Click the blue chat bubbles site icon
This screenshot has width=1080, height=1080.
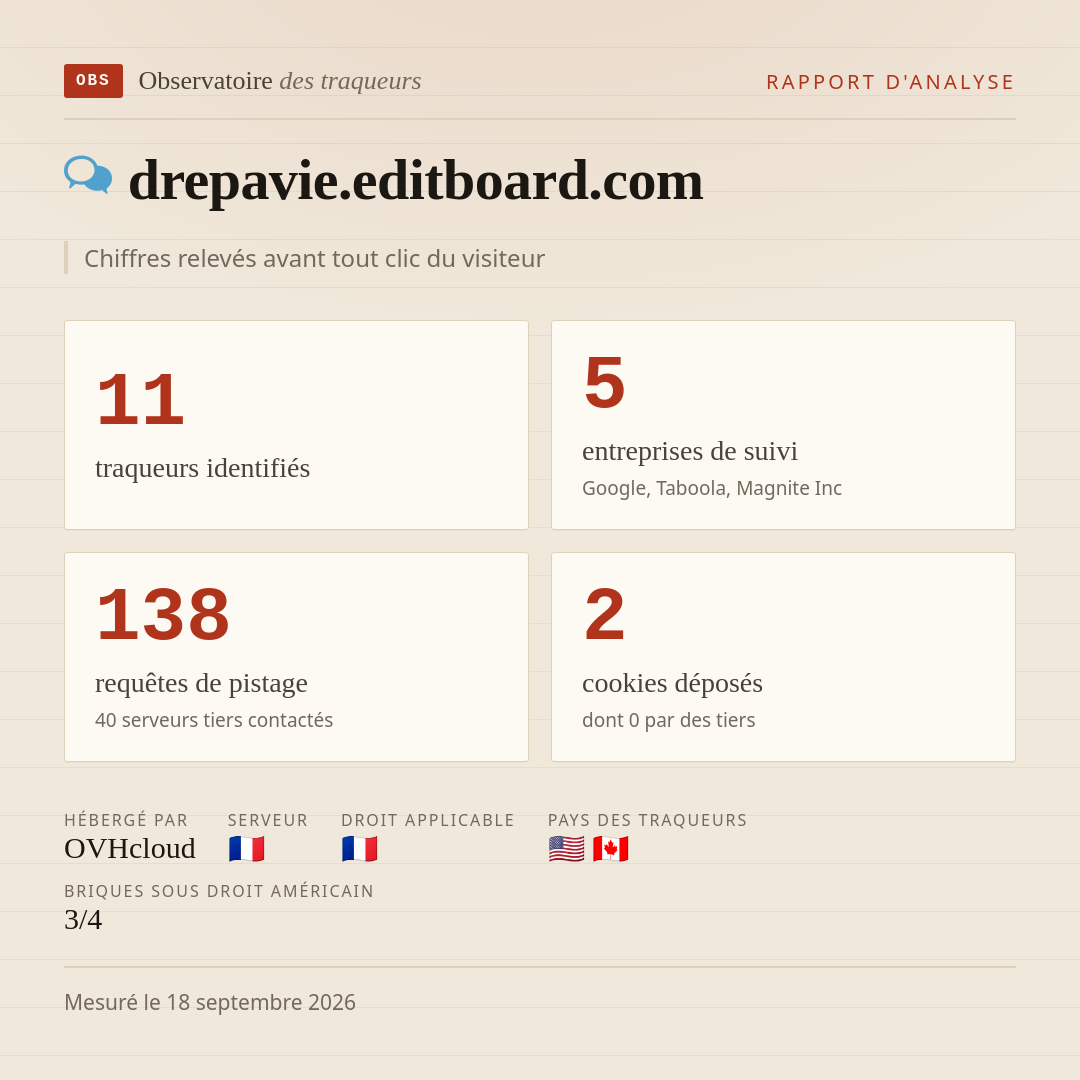point(88,175)
